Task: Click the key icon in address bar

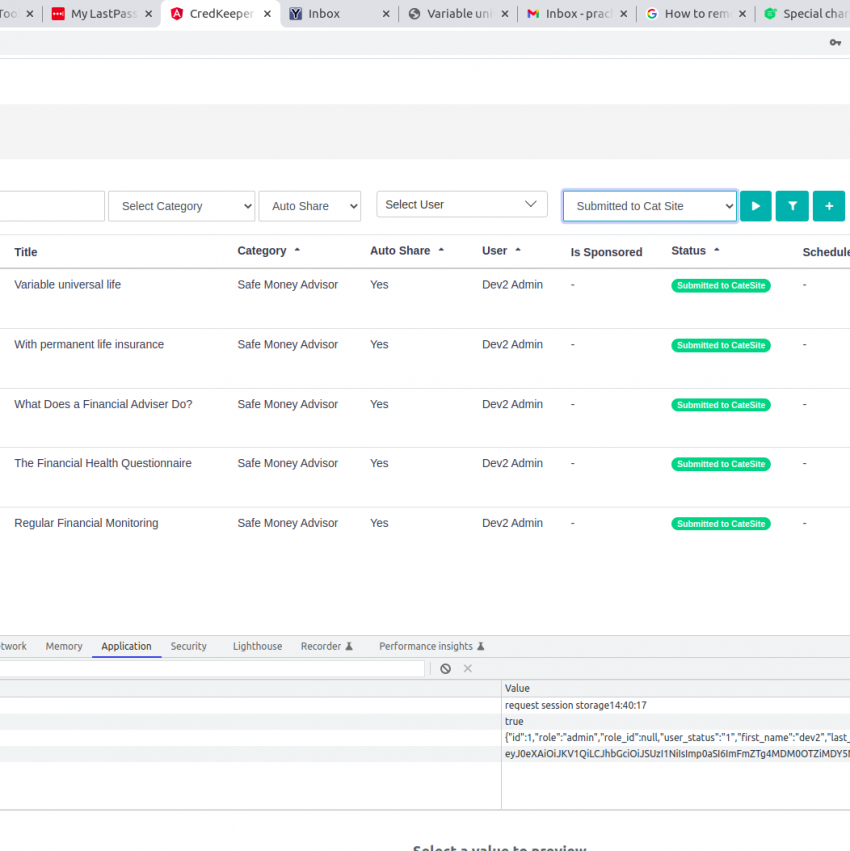Action: click(835, 42)
